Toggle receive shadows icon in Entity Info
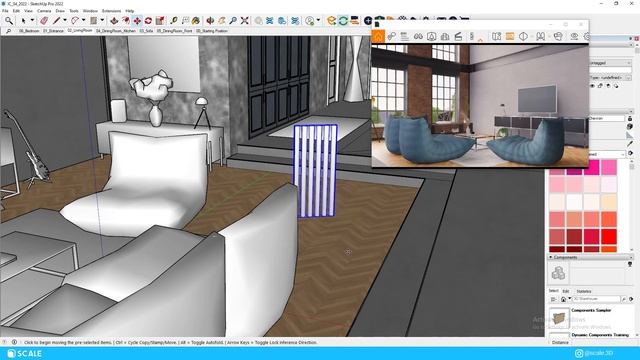This screenshot has width=640, height=360. (x=608, y=86)
